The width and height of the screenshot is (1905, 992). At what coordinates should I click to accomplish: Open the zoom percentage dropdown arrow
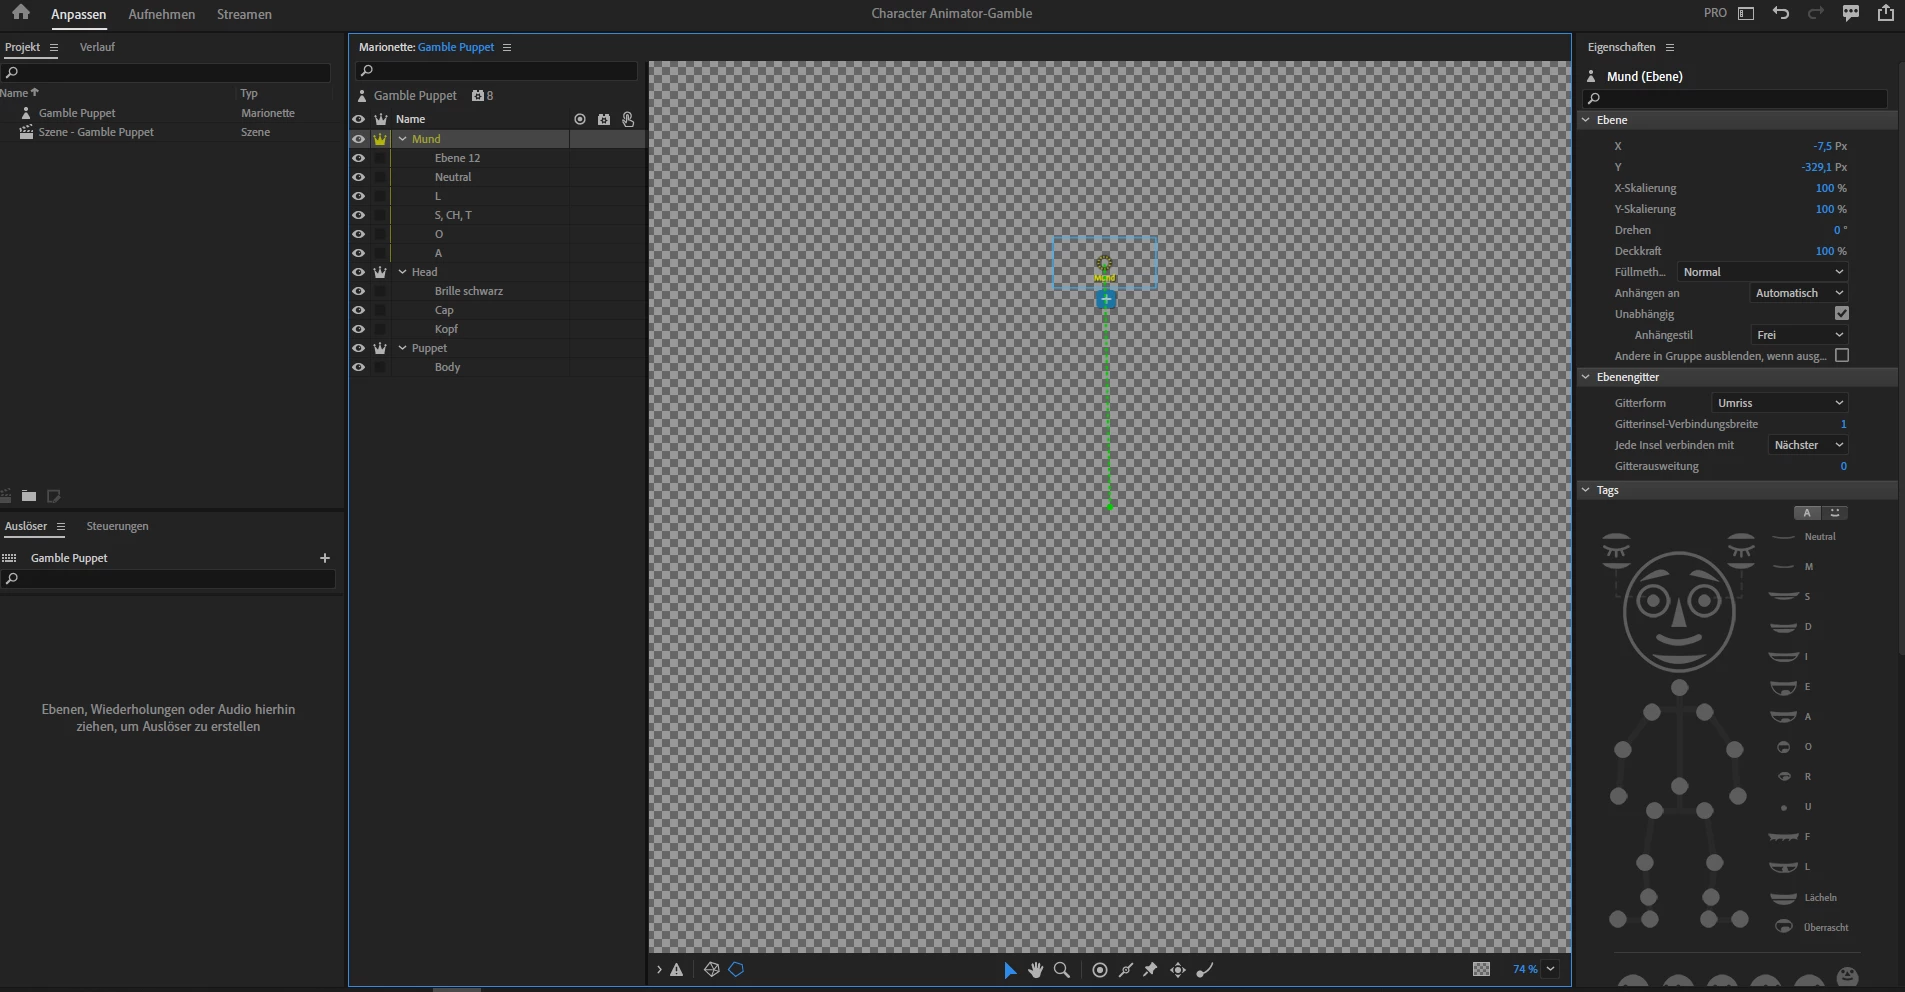[x=1551, y=969]
